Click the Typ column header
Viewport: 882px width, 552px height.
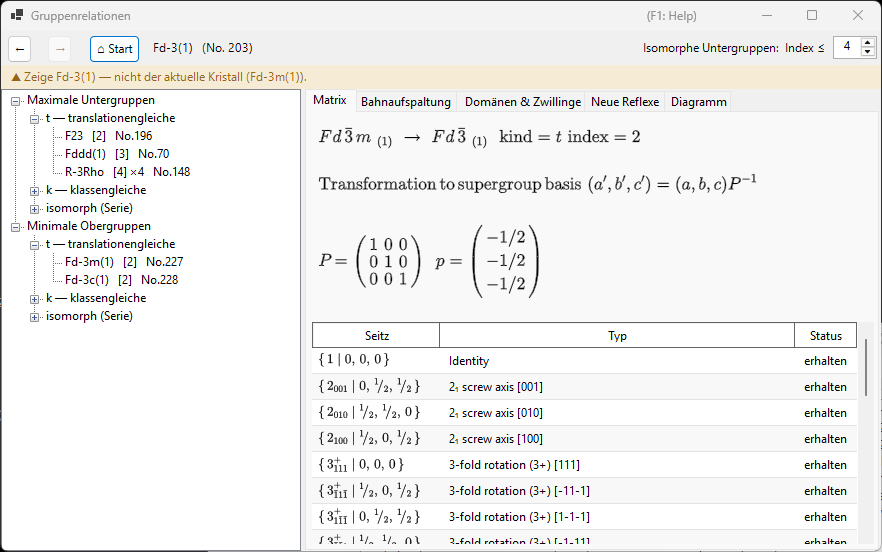(x=617, y=335)
